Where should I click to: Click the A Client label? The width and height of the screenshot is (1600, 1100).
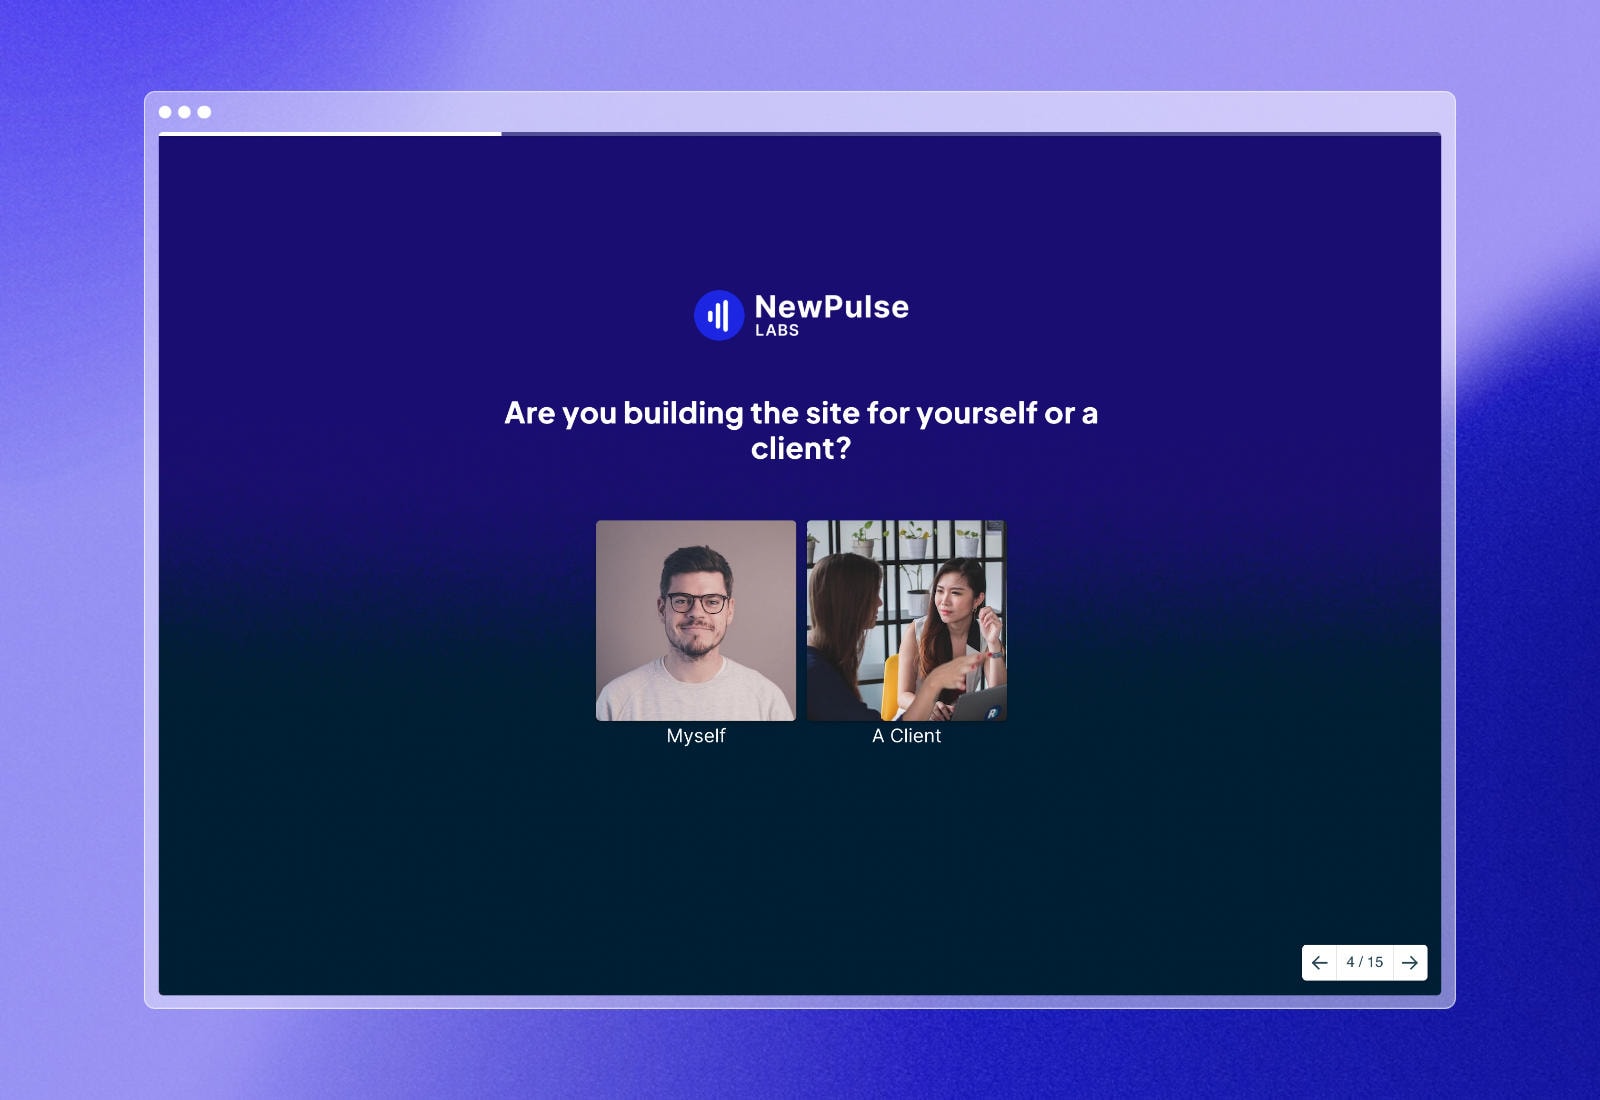(907, 736)
